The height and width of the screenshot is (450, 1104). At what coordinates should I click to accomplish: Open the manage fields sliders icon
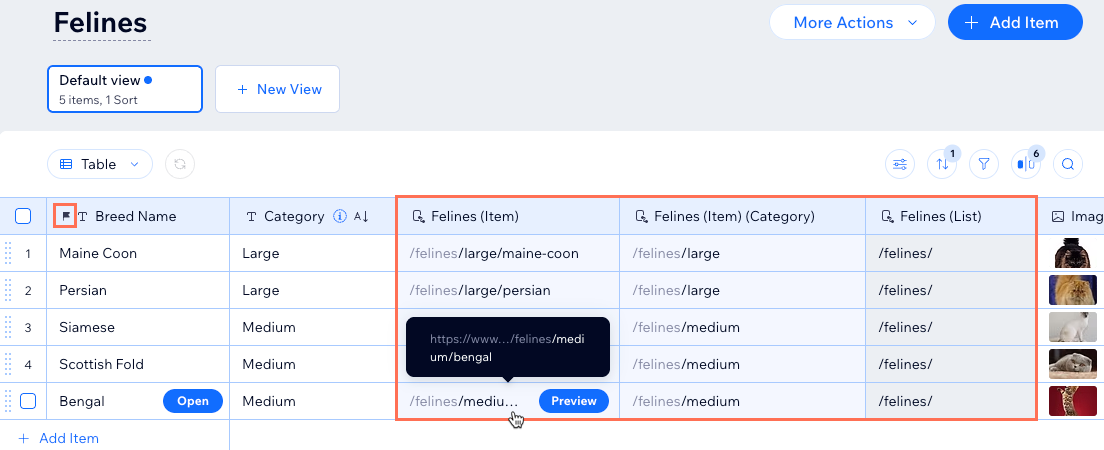click(x=900, y=164)
